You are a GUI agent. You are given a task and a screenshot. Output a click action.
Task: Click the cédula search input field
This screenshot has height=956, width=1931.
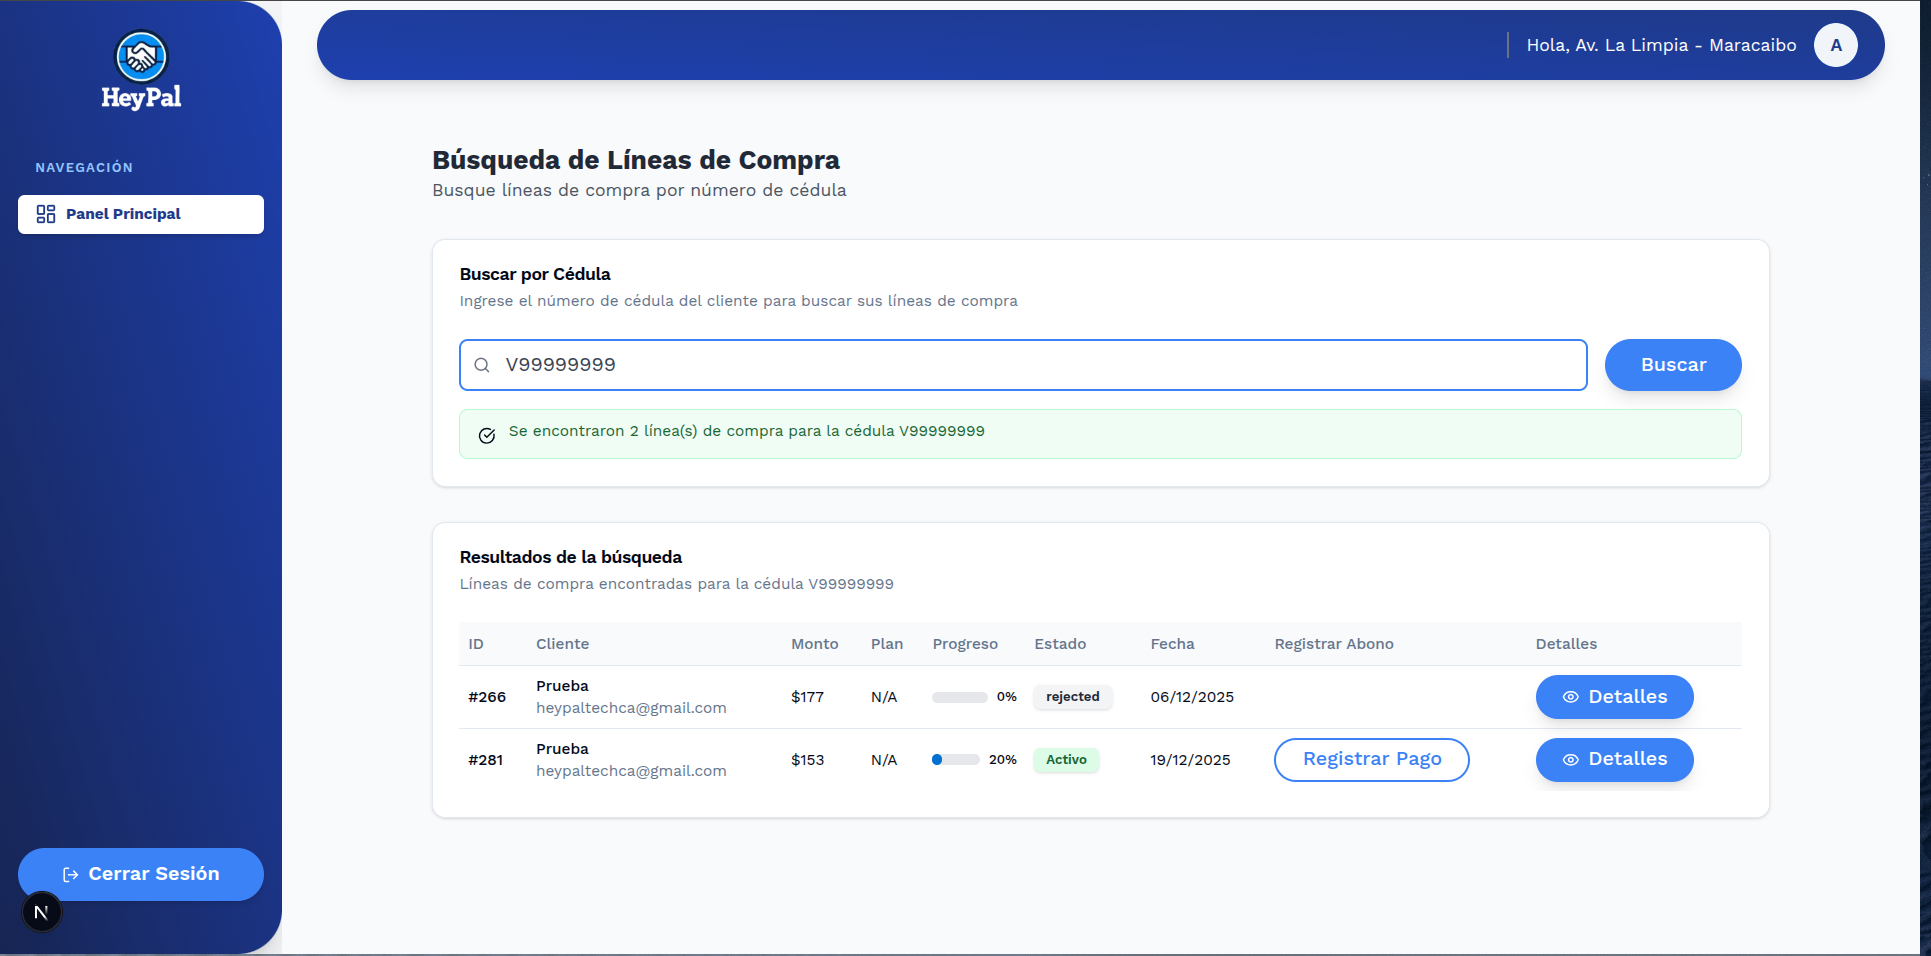point(1040,365)
